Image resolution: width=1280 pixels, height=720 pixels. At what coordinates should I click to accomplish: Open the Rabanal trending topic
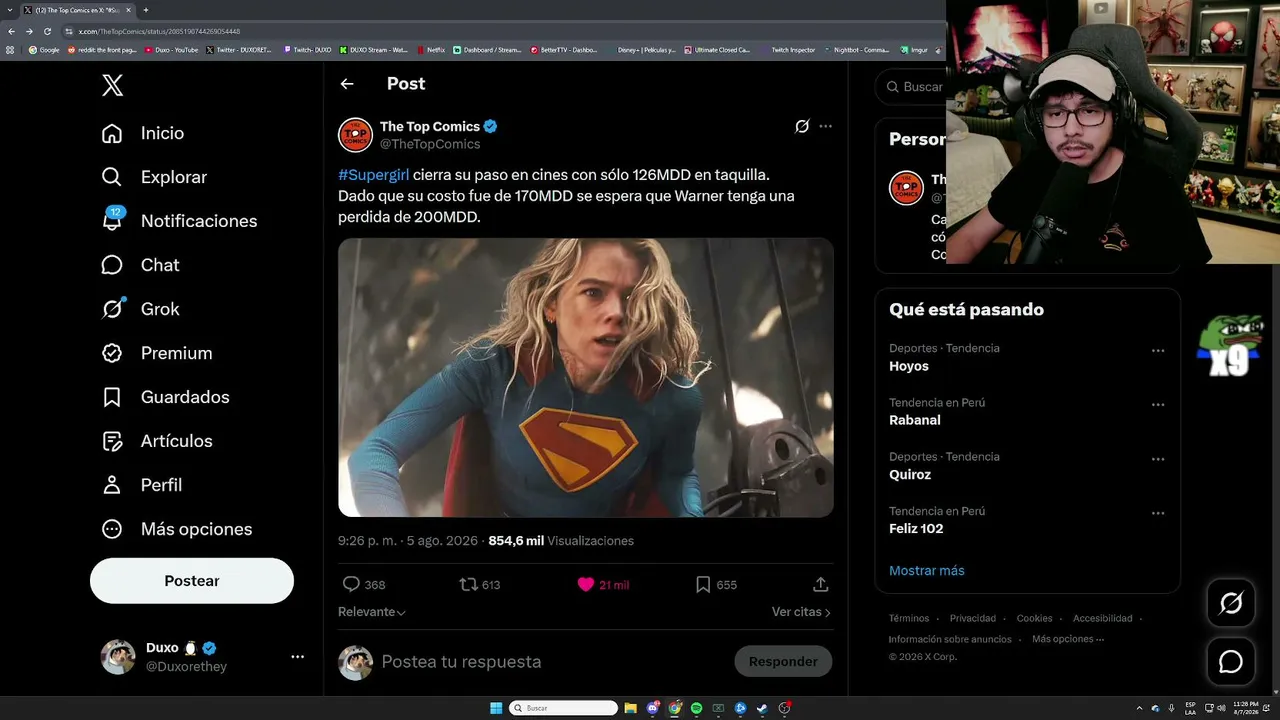tap(915, 420)
